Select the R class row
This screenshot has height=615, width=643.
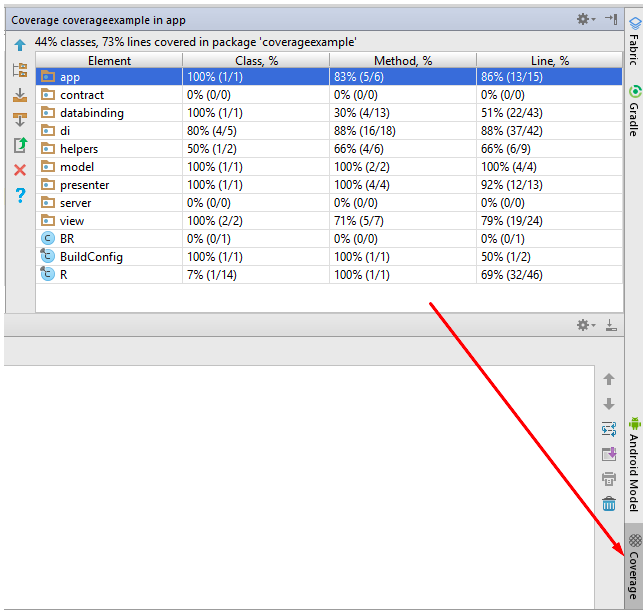329,275
